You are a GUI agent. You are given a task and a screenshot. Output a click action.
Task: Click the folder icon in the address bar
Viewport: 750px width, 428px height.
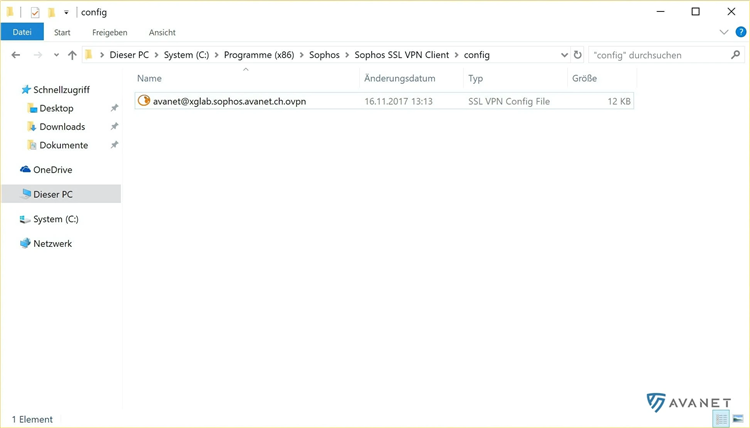(88, 55)
